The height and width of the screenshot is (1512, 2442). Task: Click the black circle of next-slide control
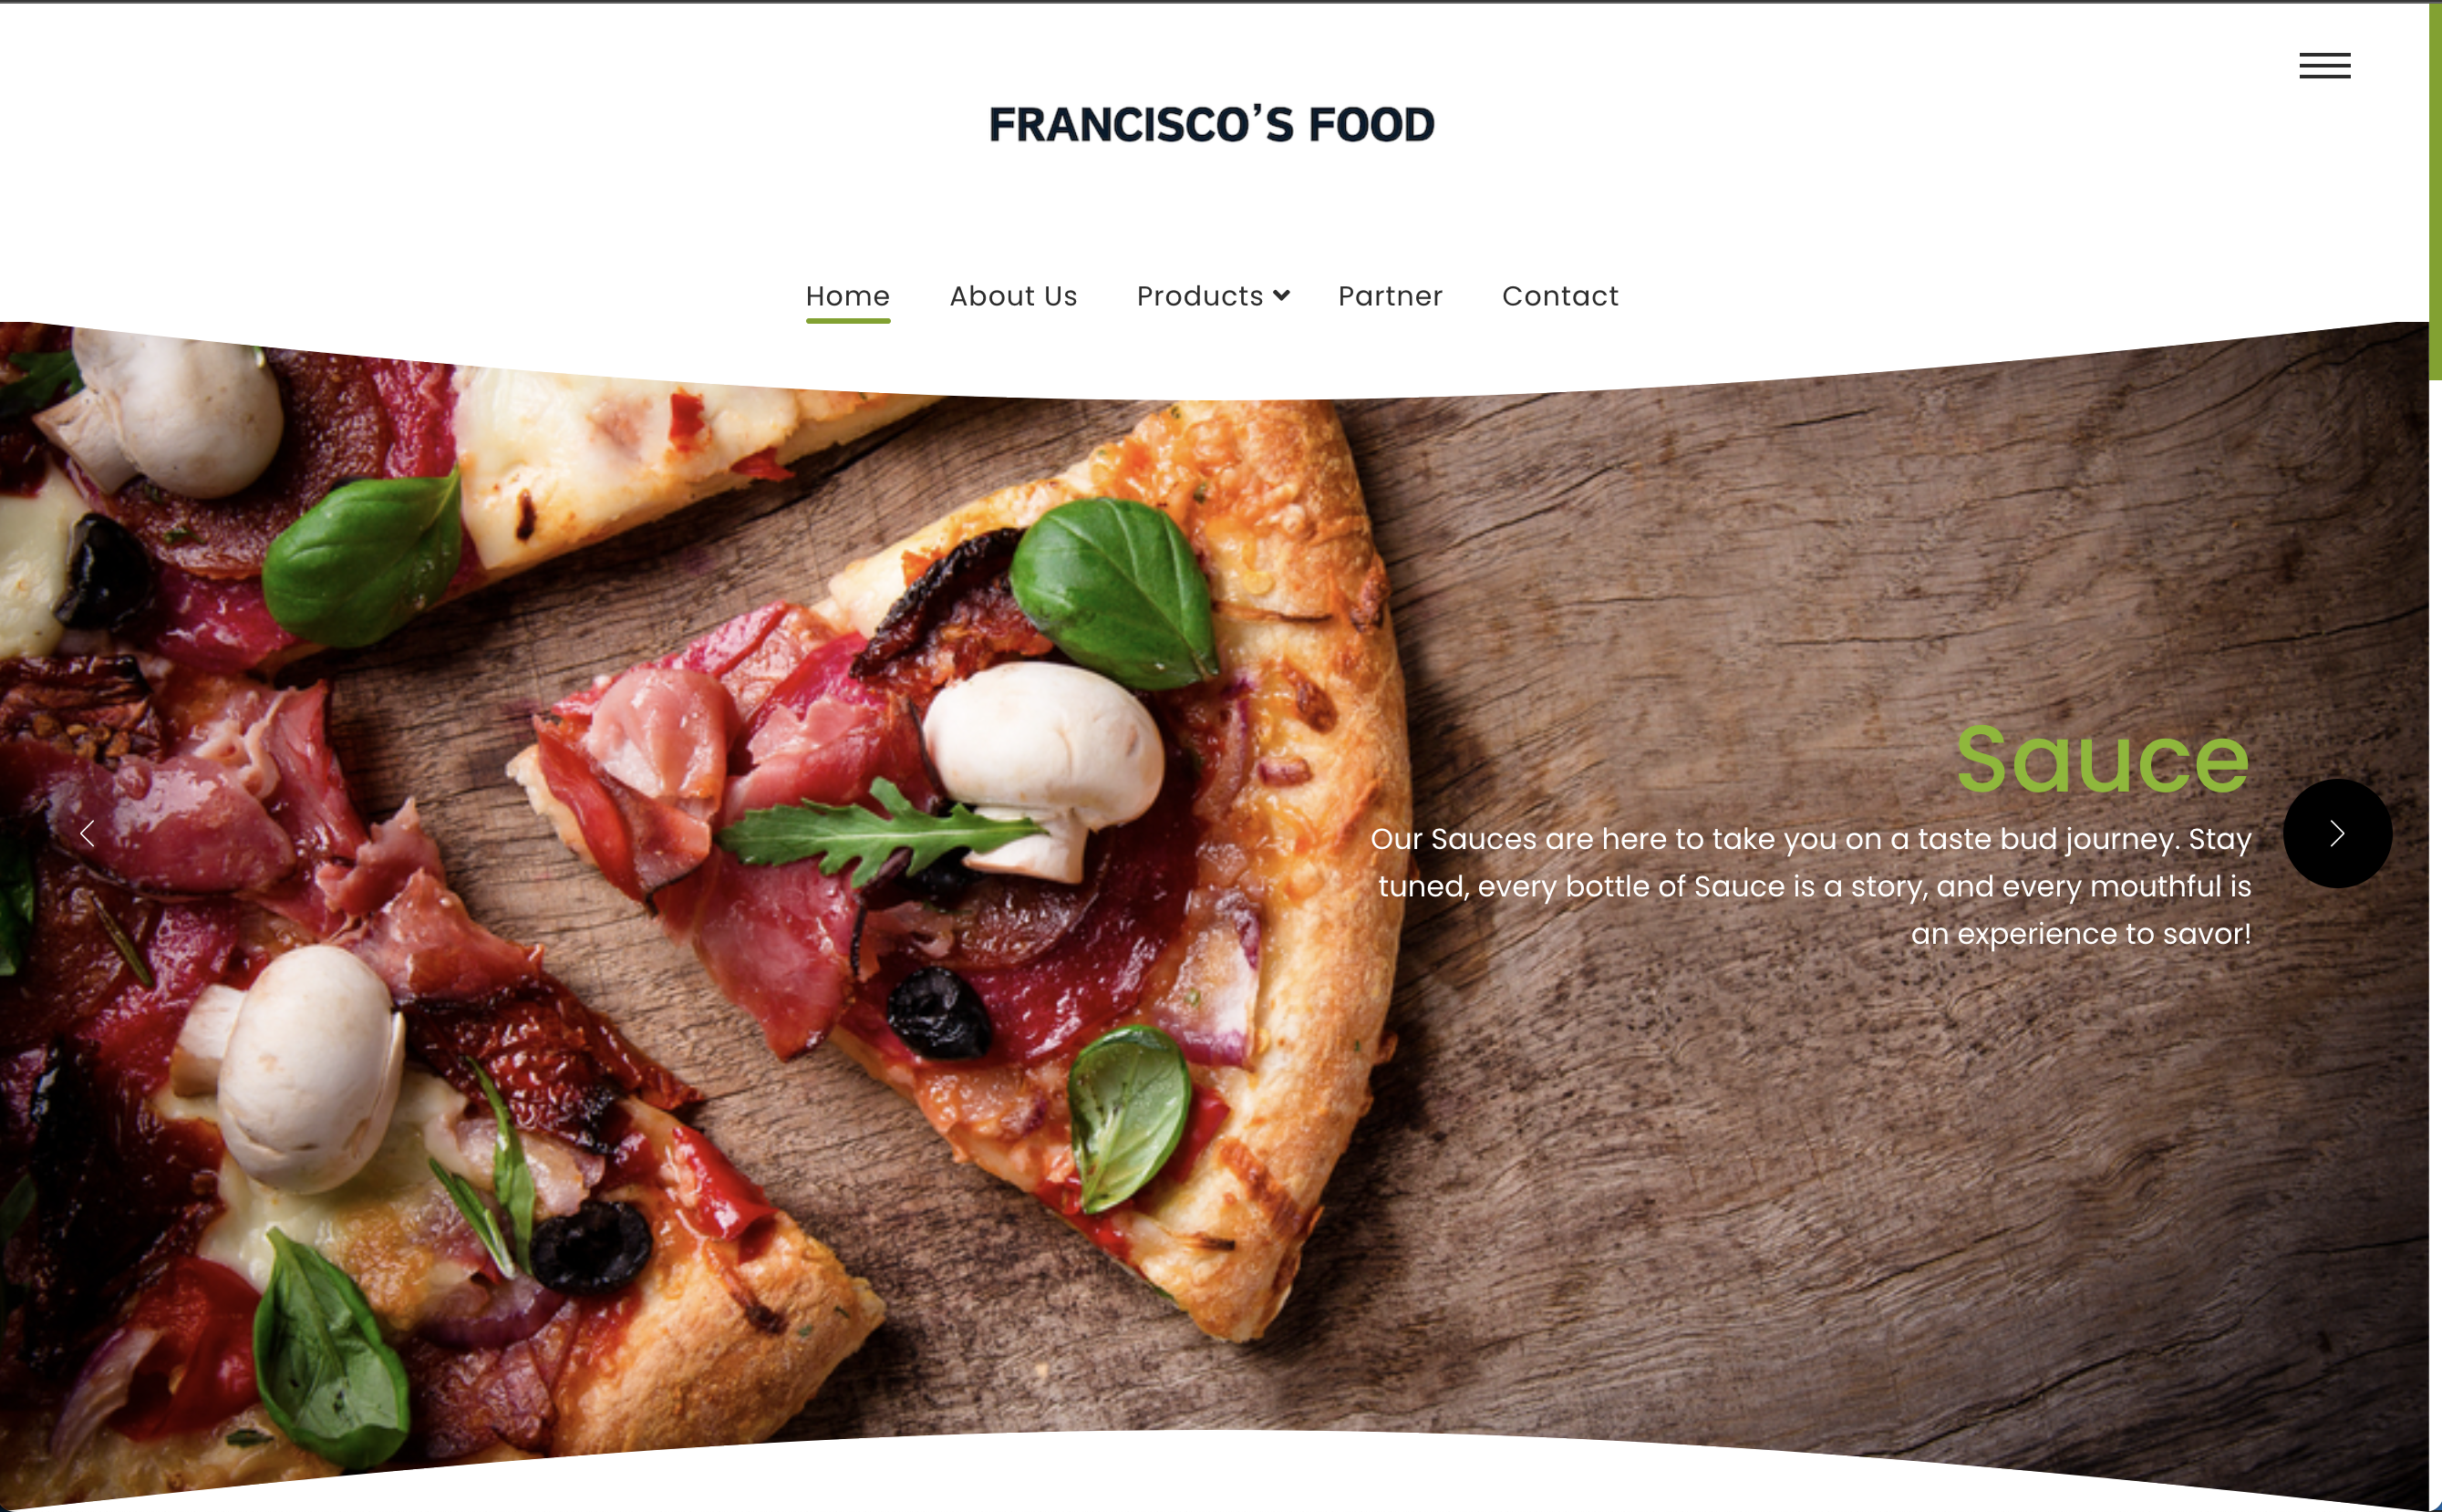(2337, 833)
